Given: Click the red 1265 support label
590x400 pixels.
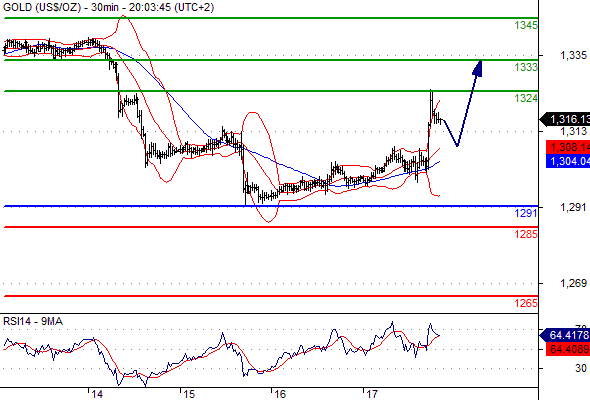Looking at the screenshot, I should coord(526,303).
